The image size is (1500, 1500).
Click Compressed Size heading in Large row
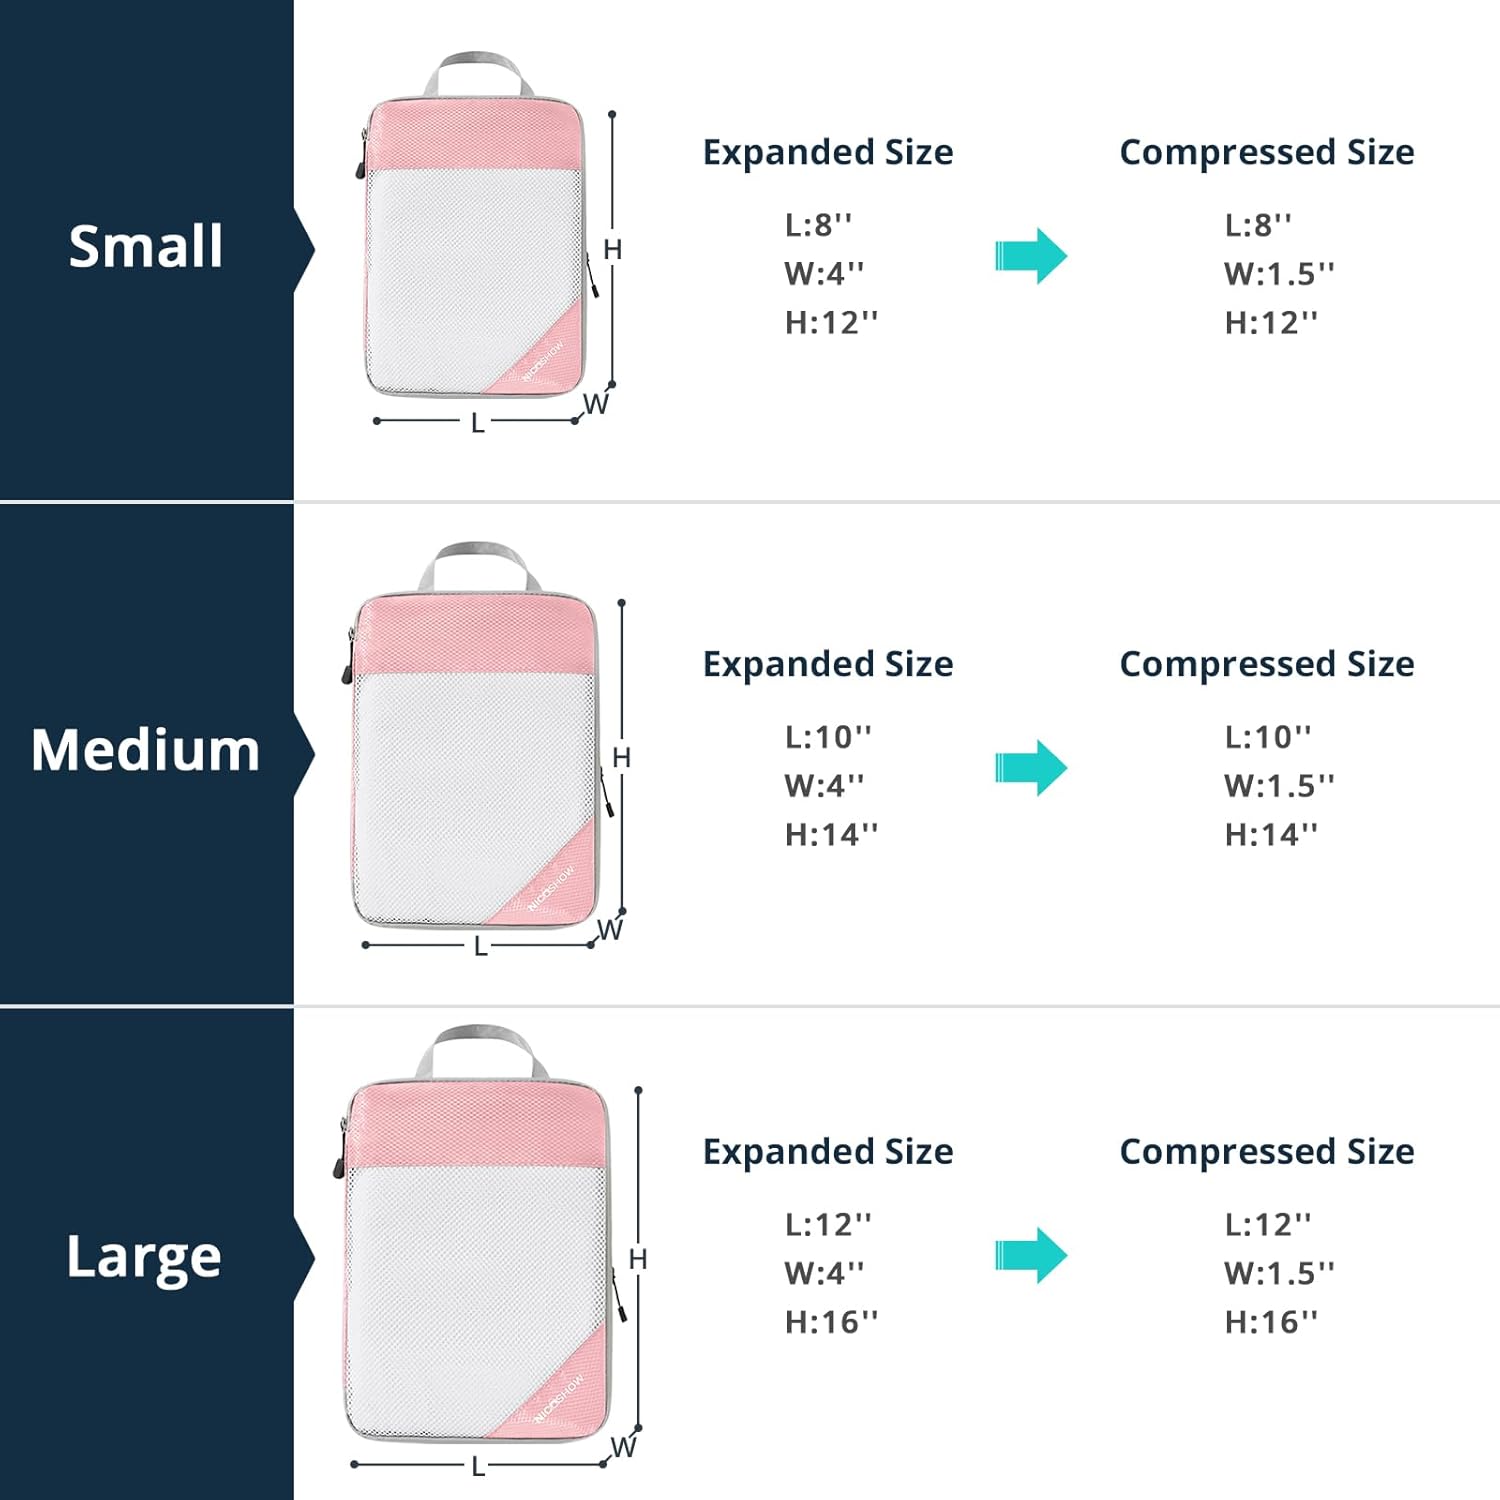pyautogui.click(x=1267, y=1152)
